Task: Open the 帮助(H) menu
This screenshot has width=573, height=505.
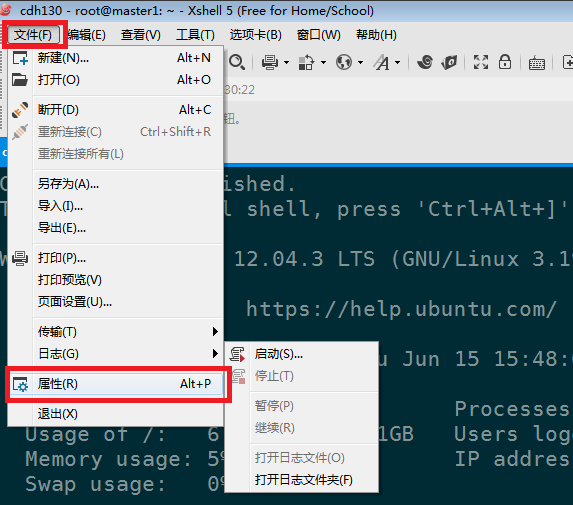Action: click(376, 35)
